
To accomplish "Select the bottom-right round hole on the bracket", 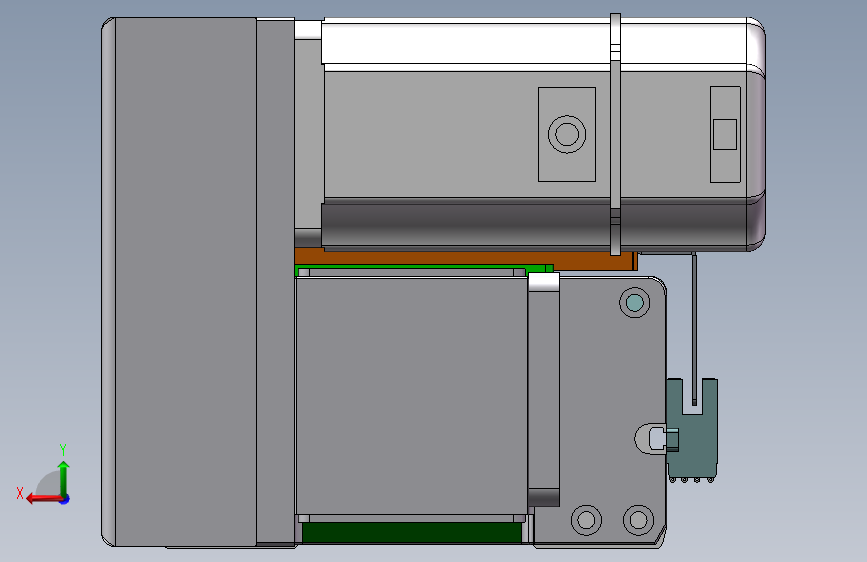I will coord(639,520).
